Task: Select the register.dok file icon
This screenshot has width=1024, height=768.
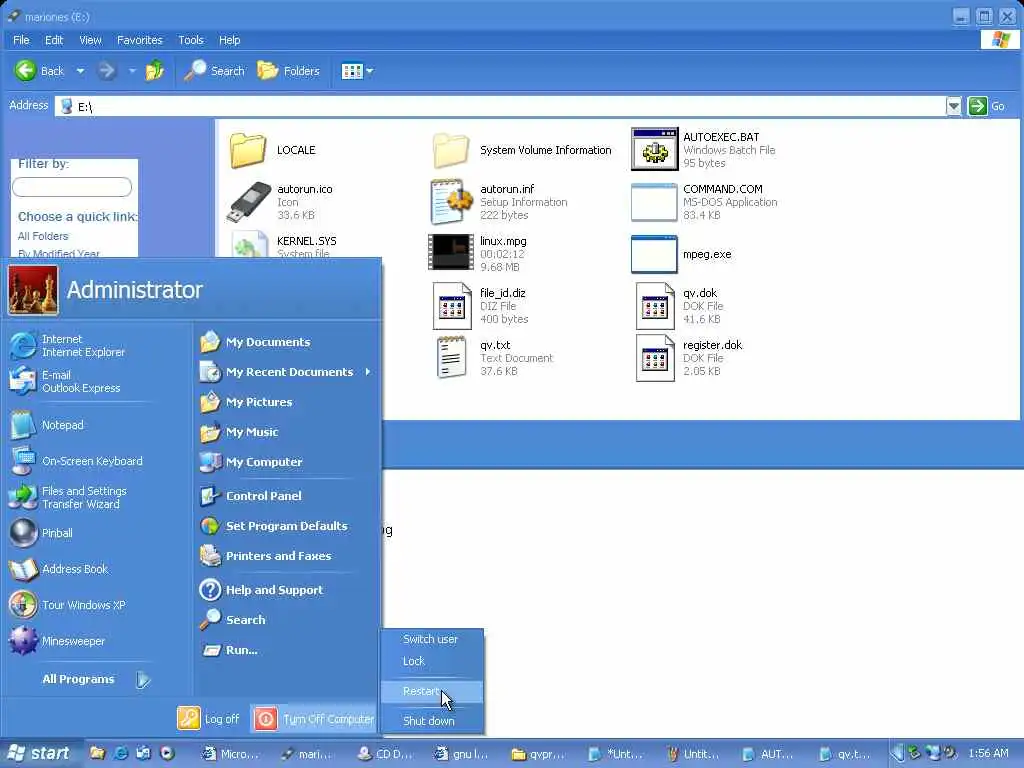Action: [x=656, y=358]
